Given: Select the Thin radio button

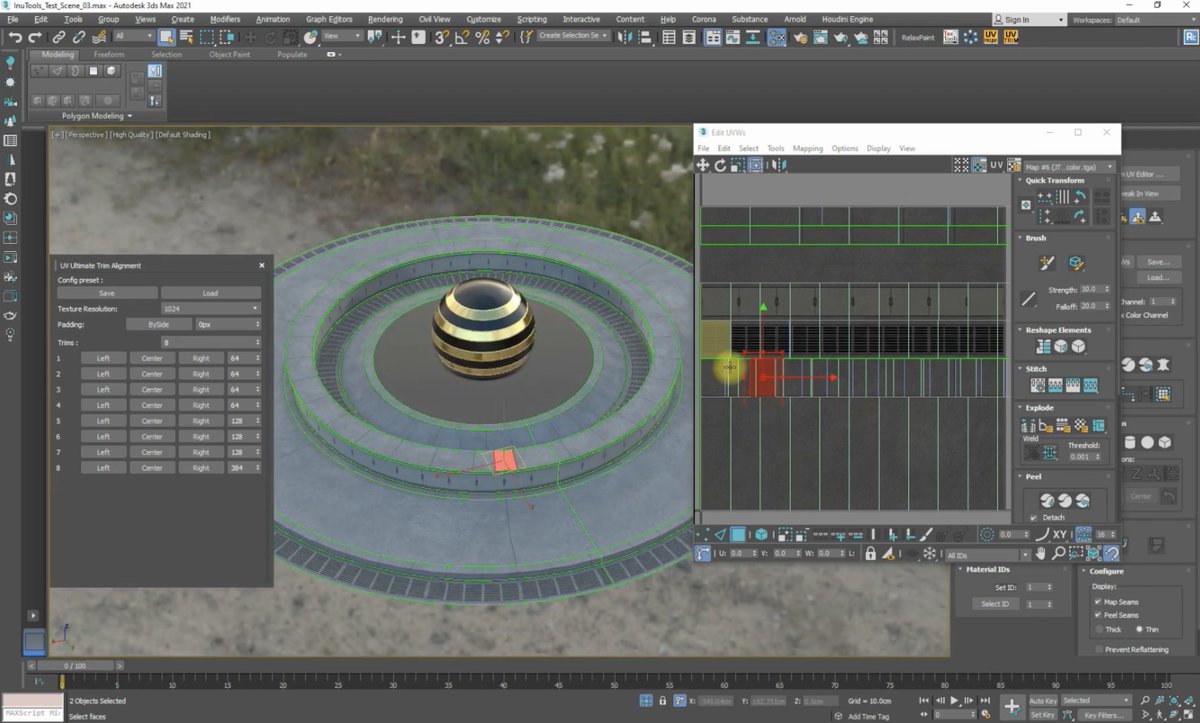Looking at the screenshot, I should tap(1137, 629).
